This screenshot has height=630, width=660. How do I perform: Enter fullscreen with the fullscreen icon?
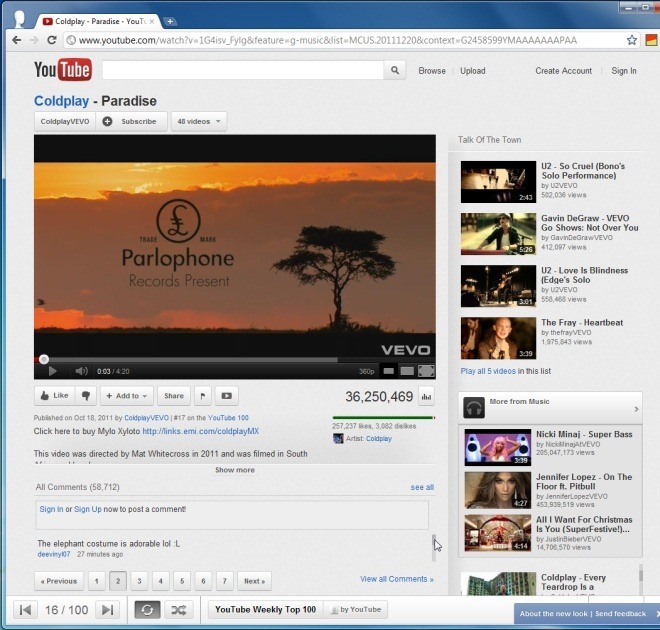pos(426,371)
